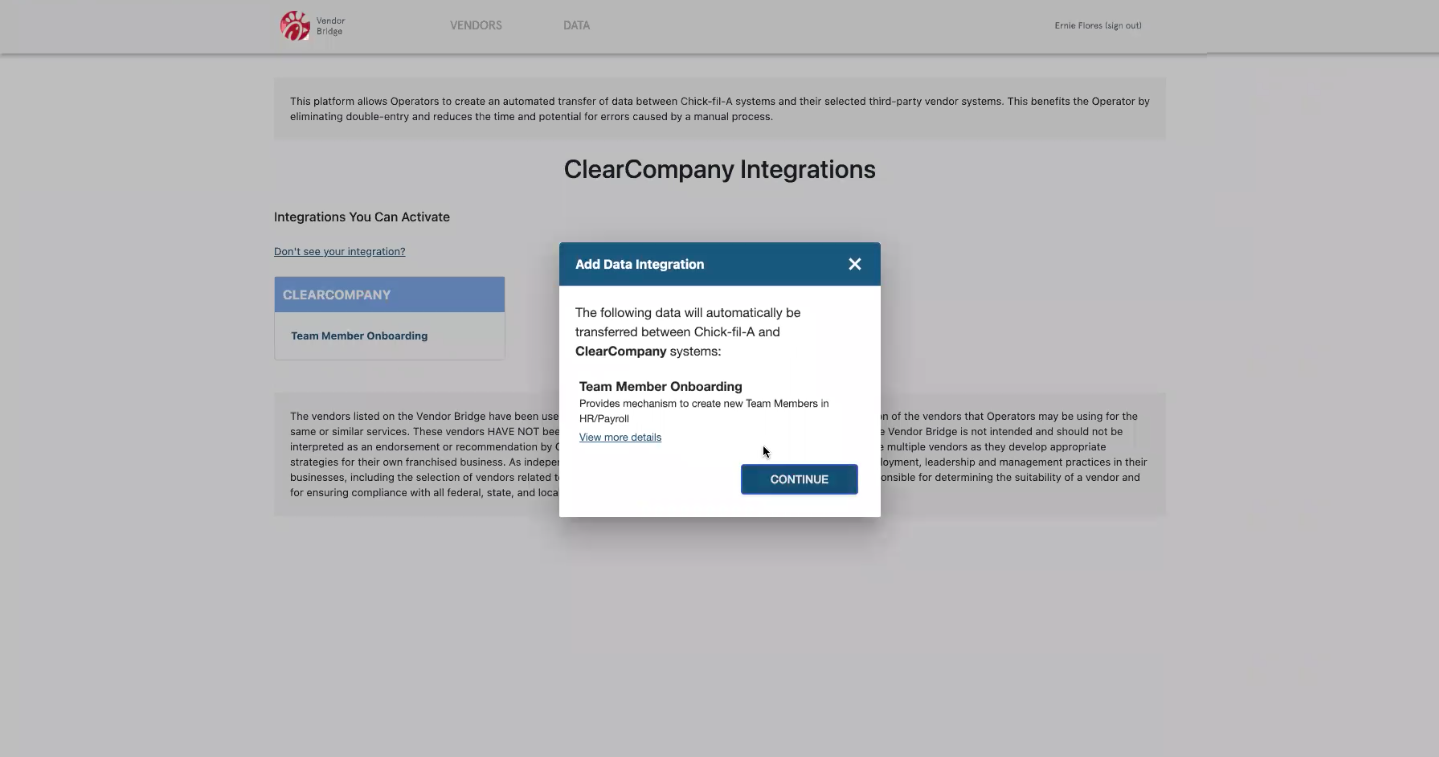Click the CLEARCOMPANY card header
Viewport: 1439px width, 757px height.
(390, 295)
